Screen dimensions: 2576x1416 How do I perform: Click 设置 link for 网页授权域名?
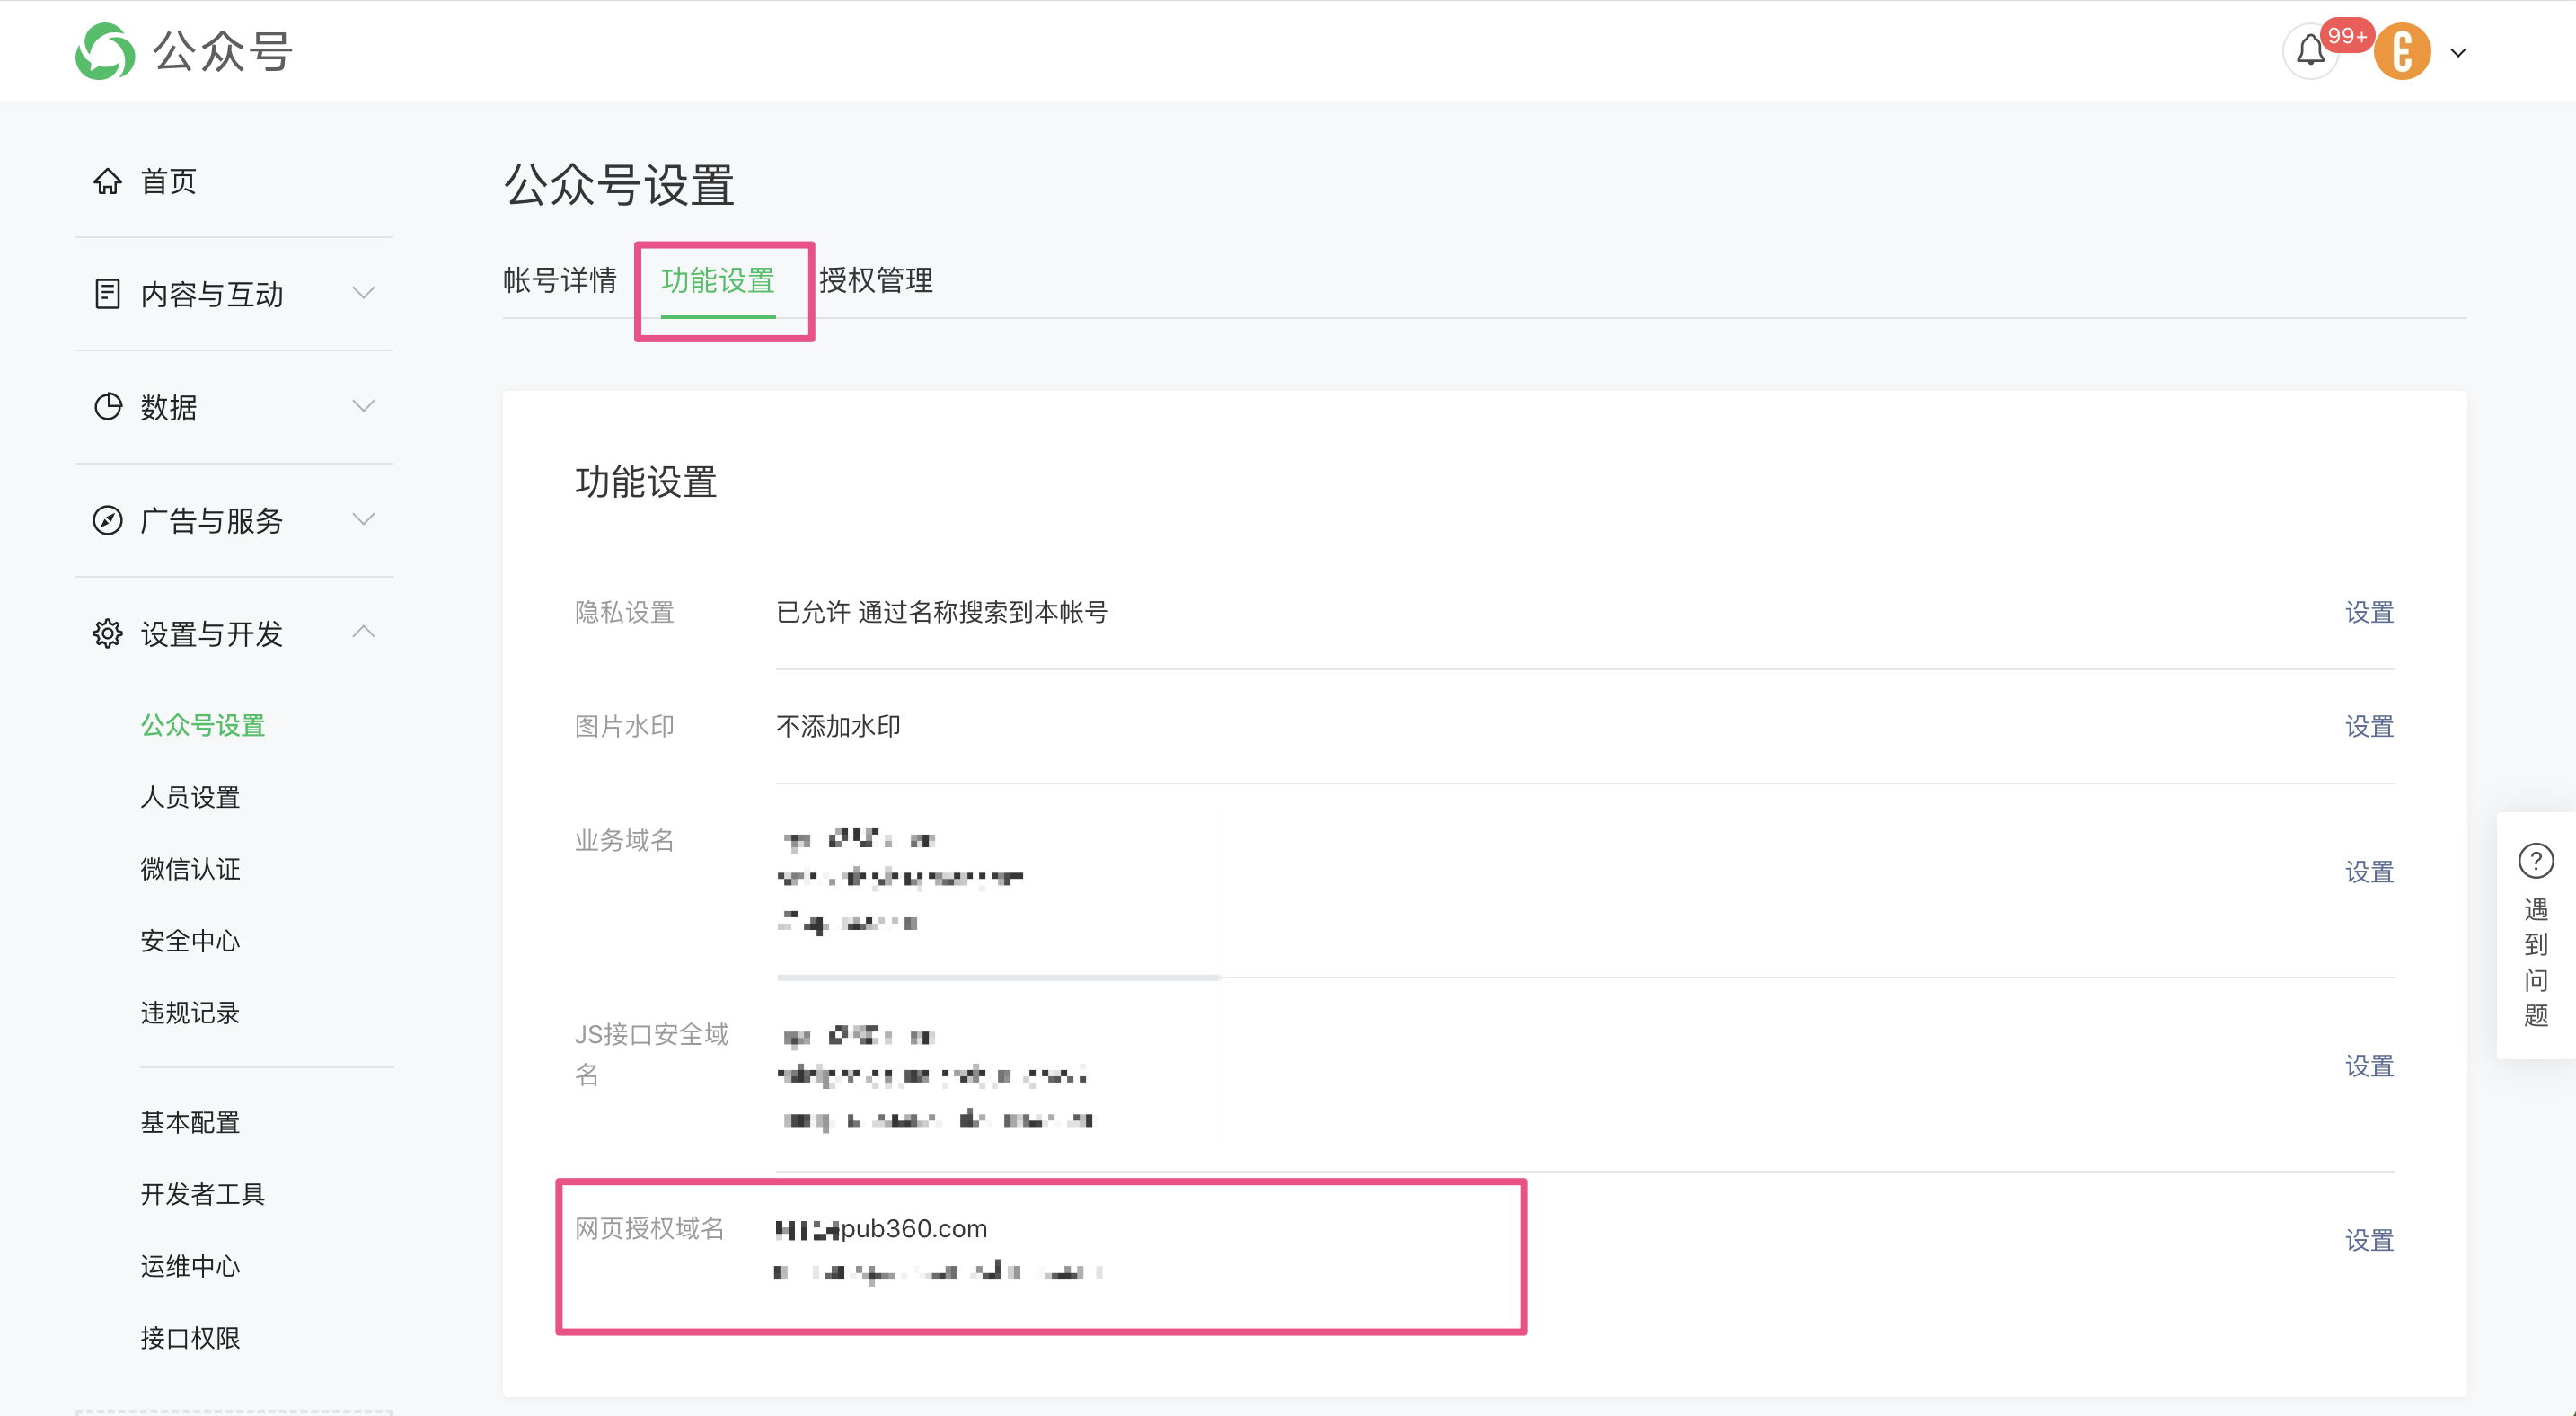(x=2369, y=1240)
